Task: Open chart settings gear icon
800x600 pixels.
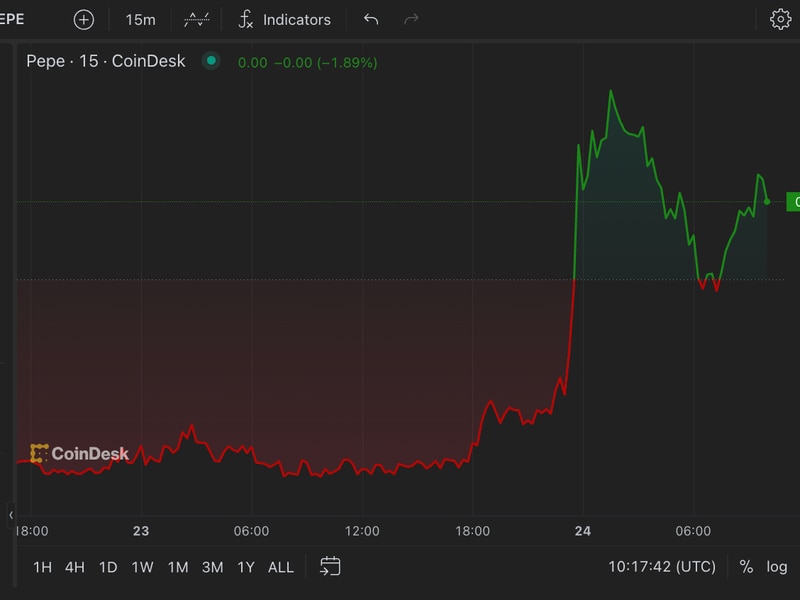Action: coord(780,19)
